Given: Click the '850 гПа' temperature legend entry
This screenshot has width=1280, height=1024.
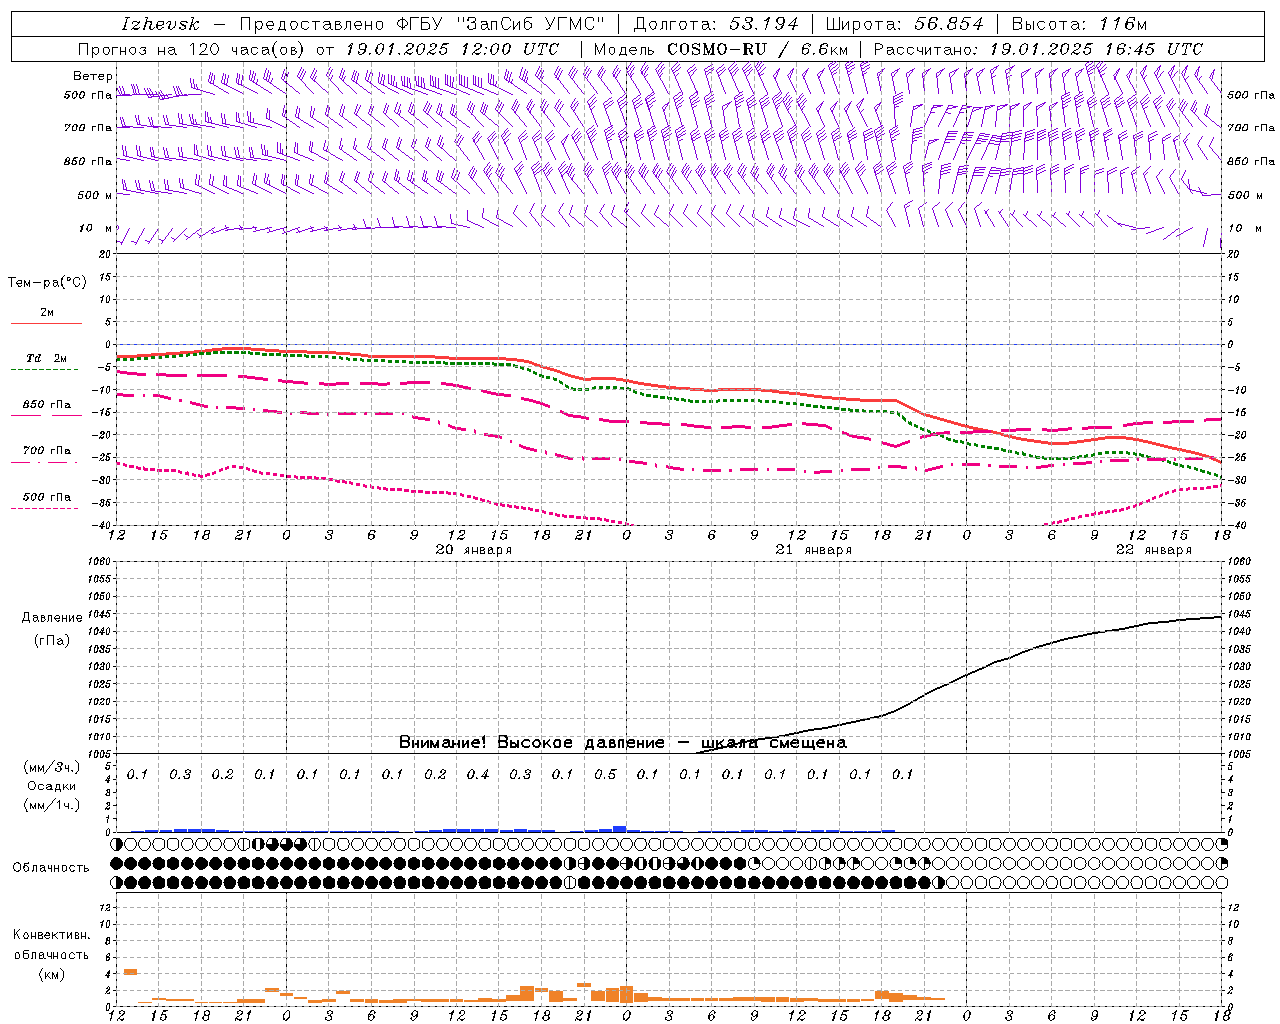Looking at the screenshot, I should tap(47, 405).
